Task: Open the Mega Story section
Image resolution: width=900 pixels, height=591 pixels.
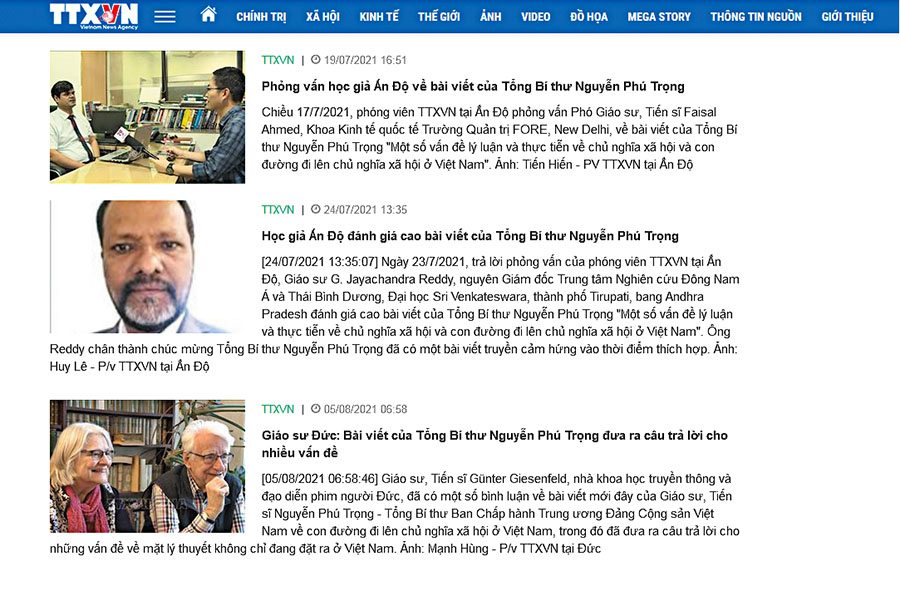Action: (x=659, y=17)
